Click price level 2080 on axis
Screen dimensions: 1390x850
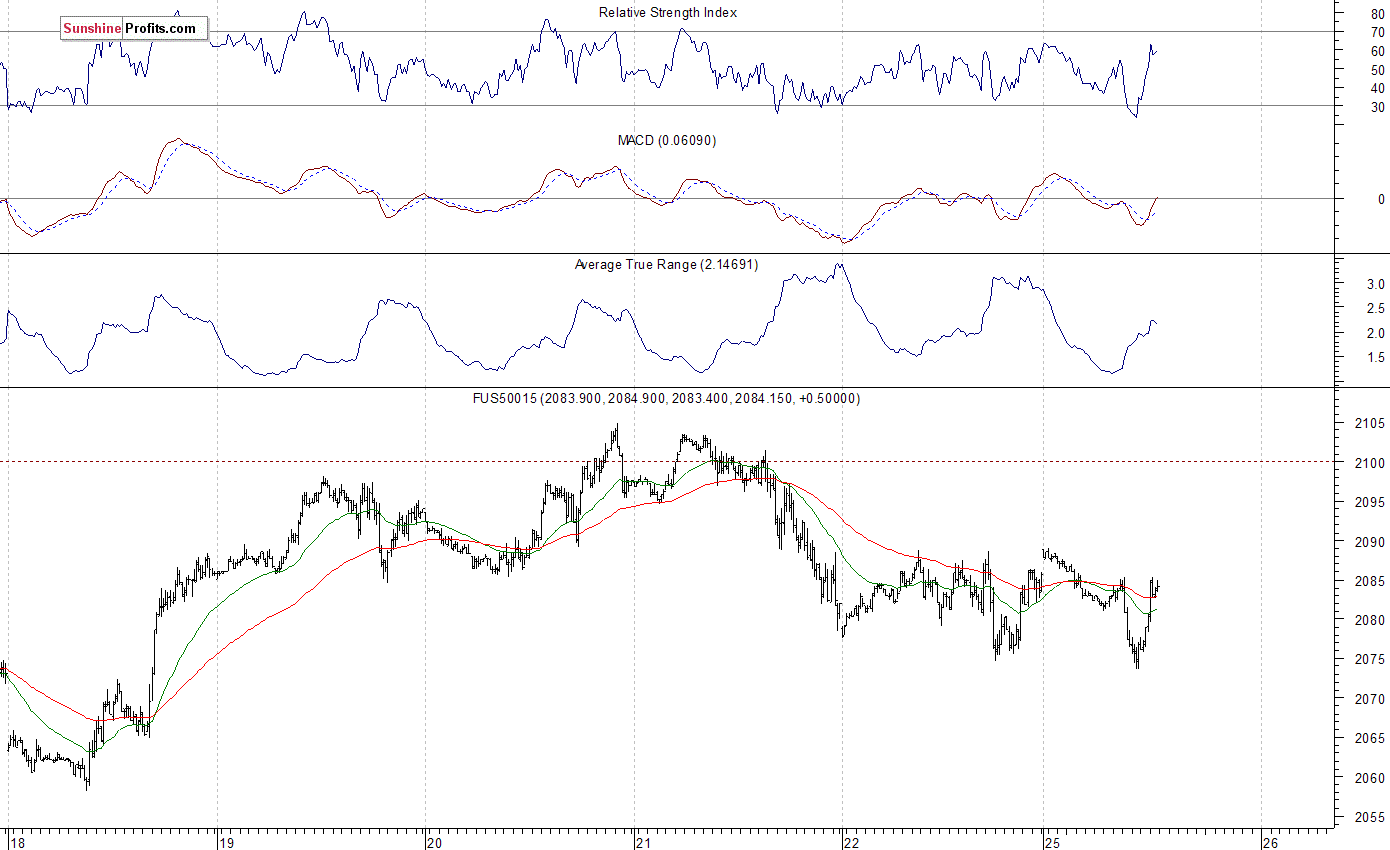[1369, 620]
